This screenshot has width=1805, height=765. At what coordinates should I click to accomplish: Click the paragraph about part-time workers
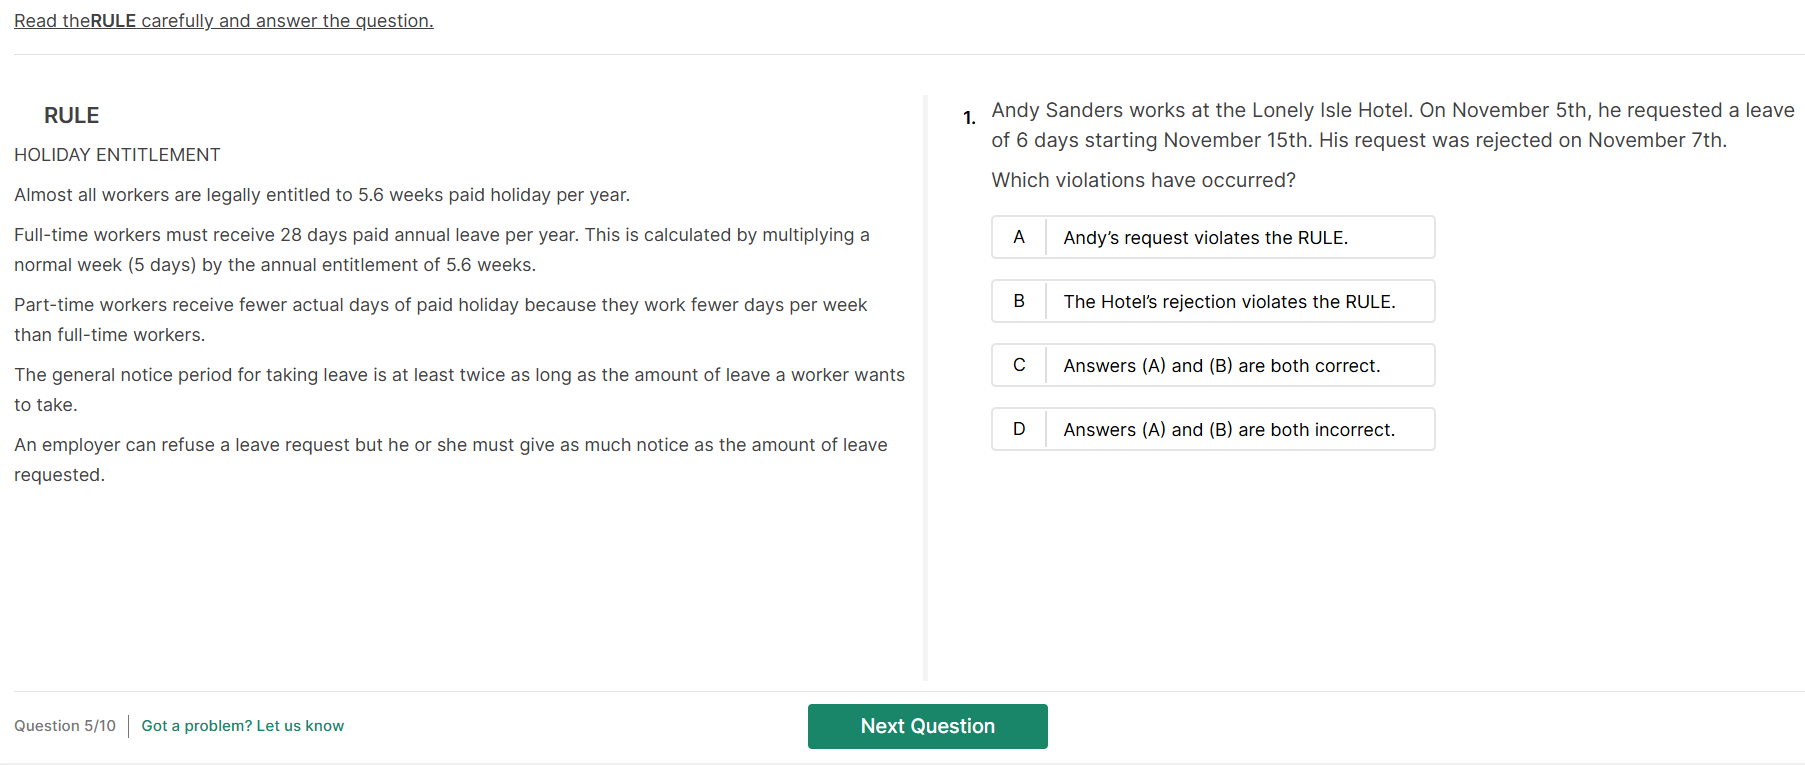[440, 320]
